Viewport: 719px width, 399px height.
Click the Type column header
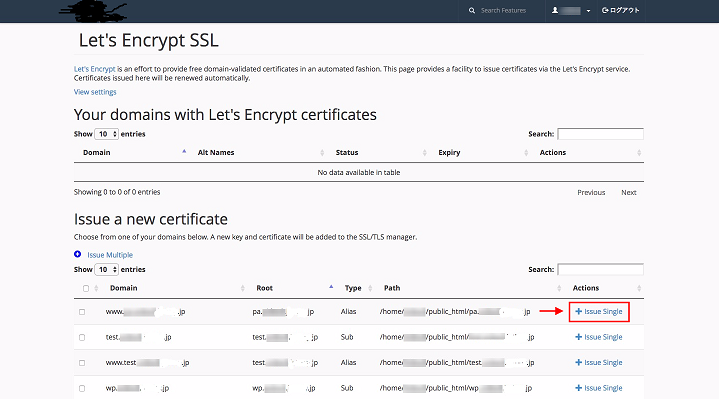353,288
